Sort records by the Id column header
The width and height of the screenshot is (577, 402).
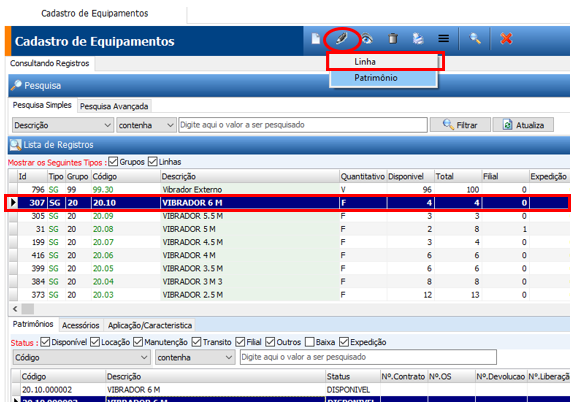tap(32, 176)
